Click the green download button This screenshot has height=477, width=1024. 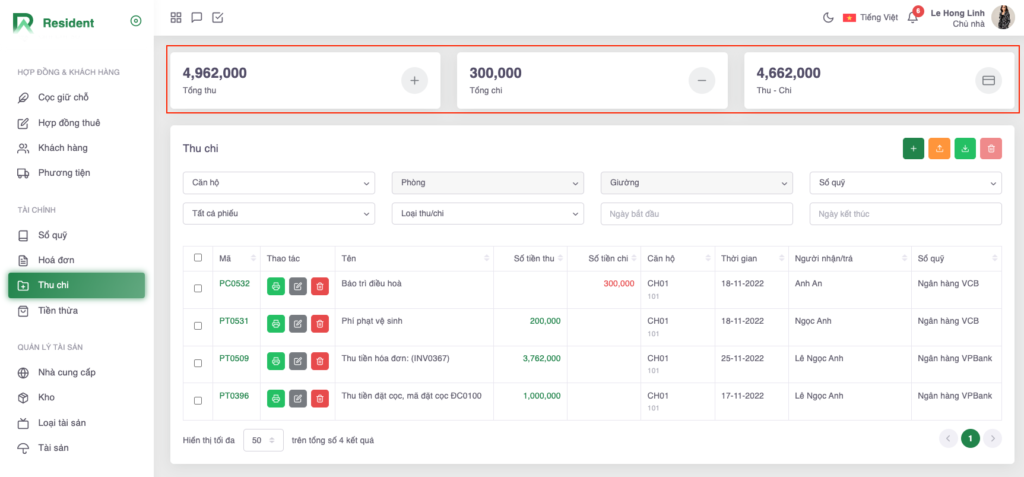(965, 148)
